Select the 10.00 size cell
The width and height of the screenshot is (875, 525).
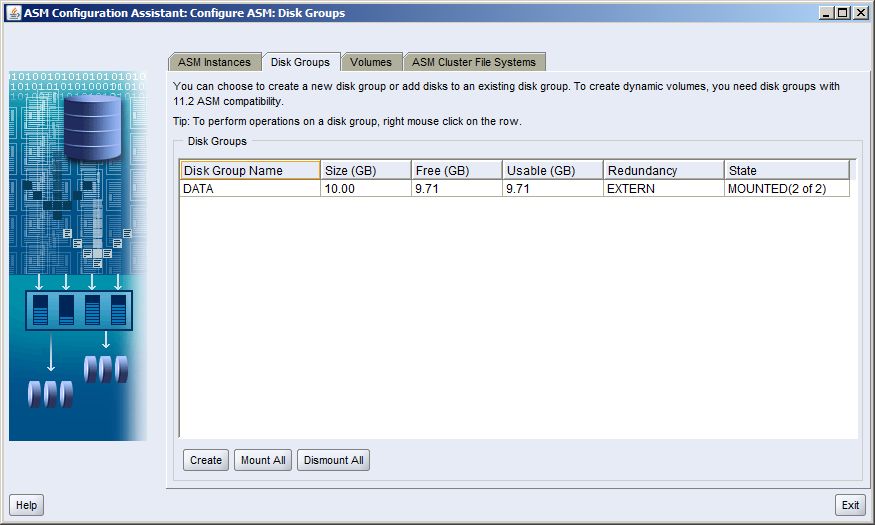(x=366, y=189)
